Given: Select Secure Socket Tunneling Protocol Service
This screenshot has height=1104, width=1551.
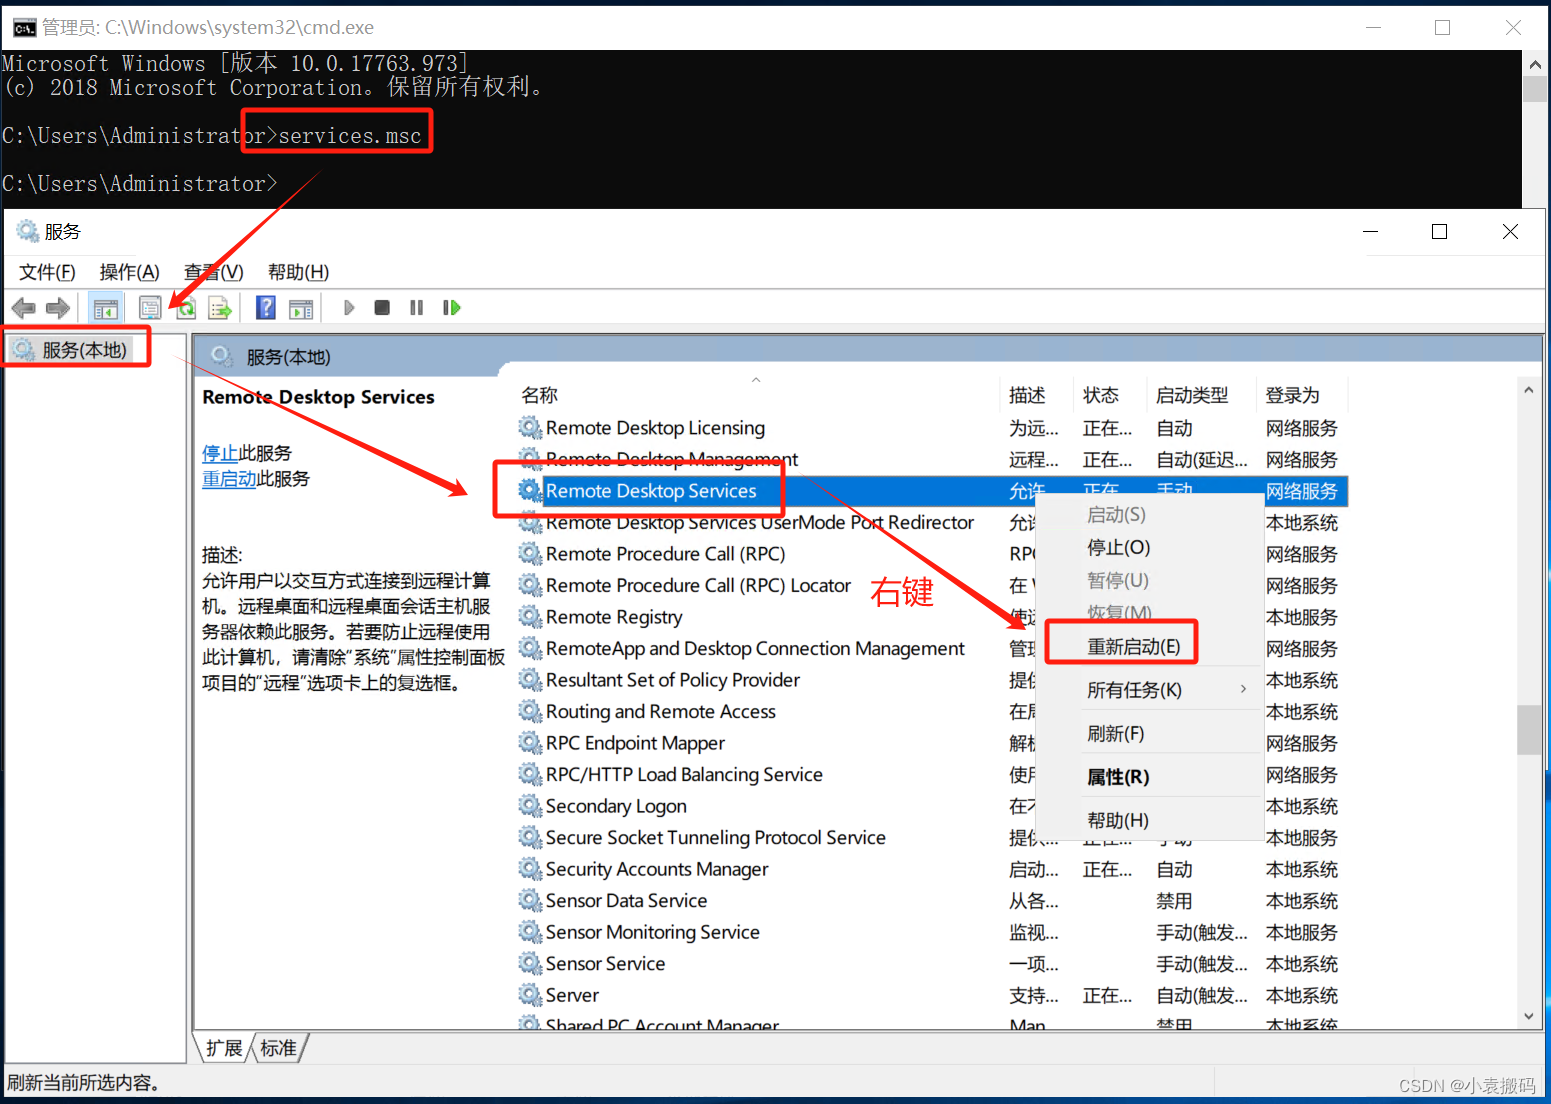Looking at the screenshot, I should pyautogui.click(x=716, y=837).
